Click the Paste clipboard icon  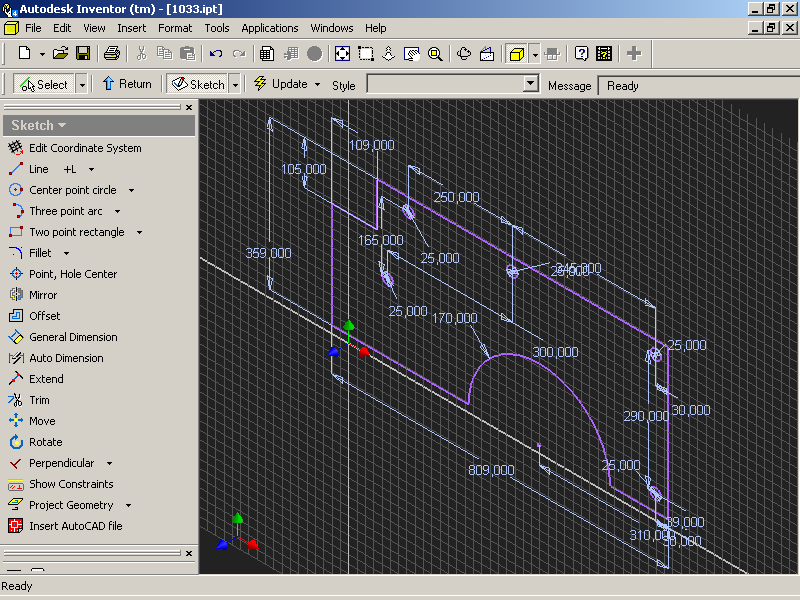pyautogui.click(x=187, y=53)
